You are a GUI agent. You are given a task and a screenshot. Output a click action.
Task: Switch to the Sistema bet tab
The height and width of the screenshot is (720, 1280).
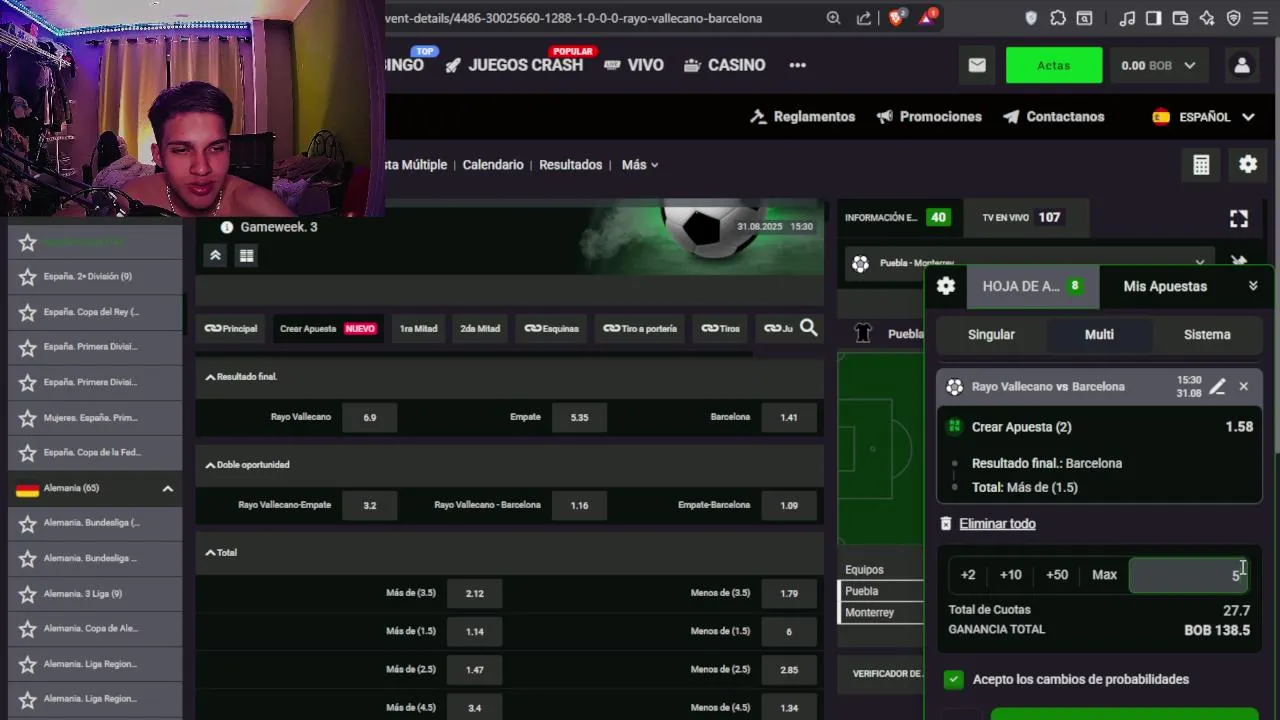[1207, 335]
